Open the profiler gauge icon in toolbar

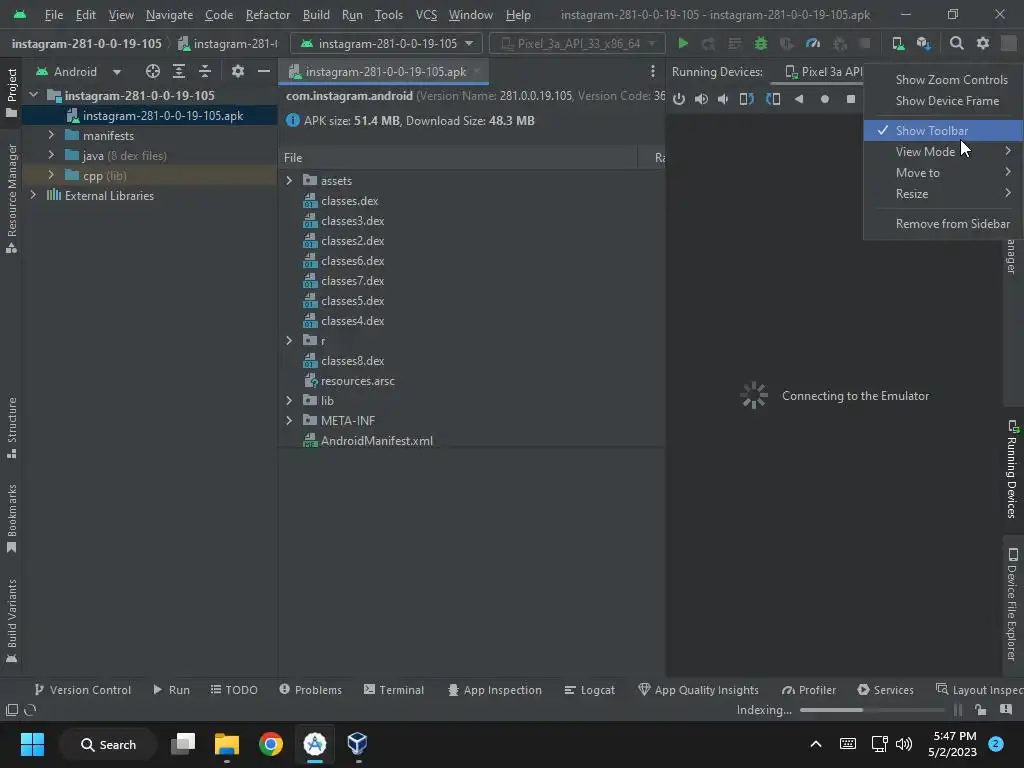(x=813, y=44)
